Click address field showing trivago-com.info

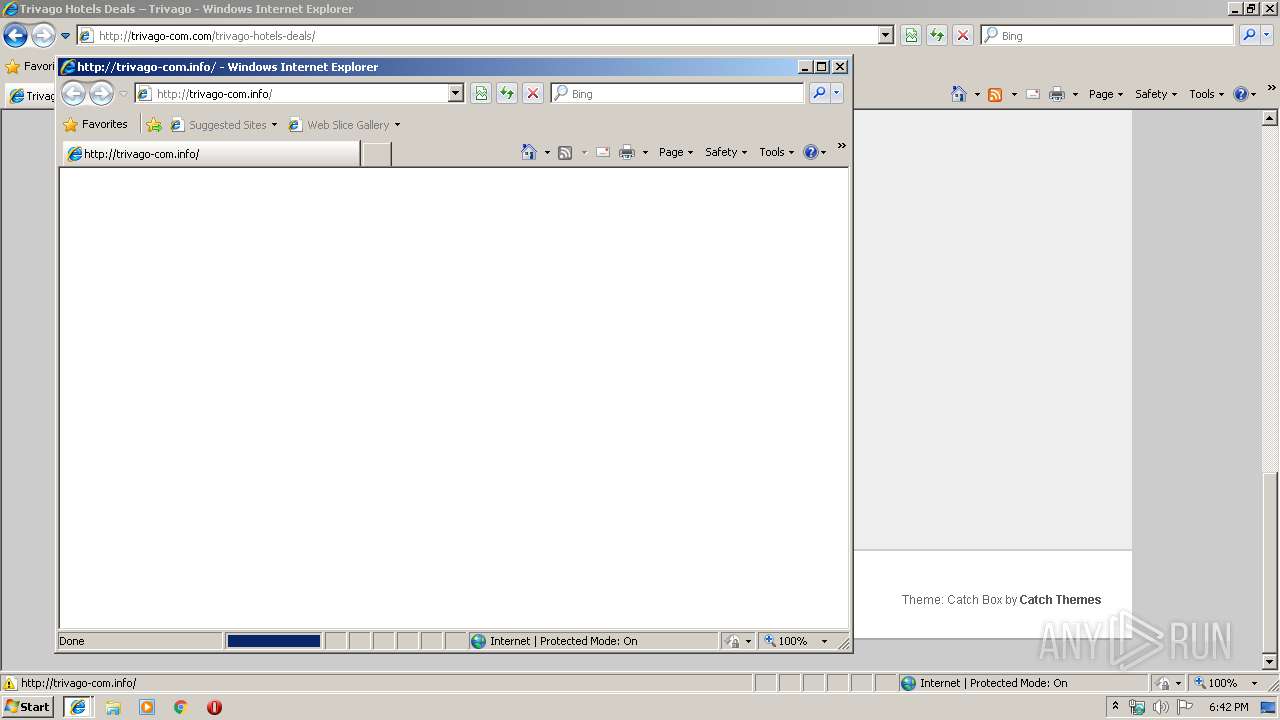click(300, 93)
